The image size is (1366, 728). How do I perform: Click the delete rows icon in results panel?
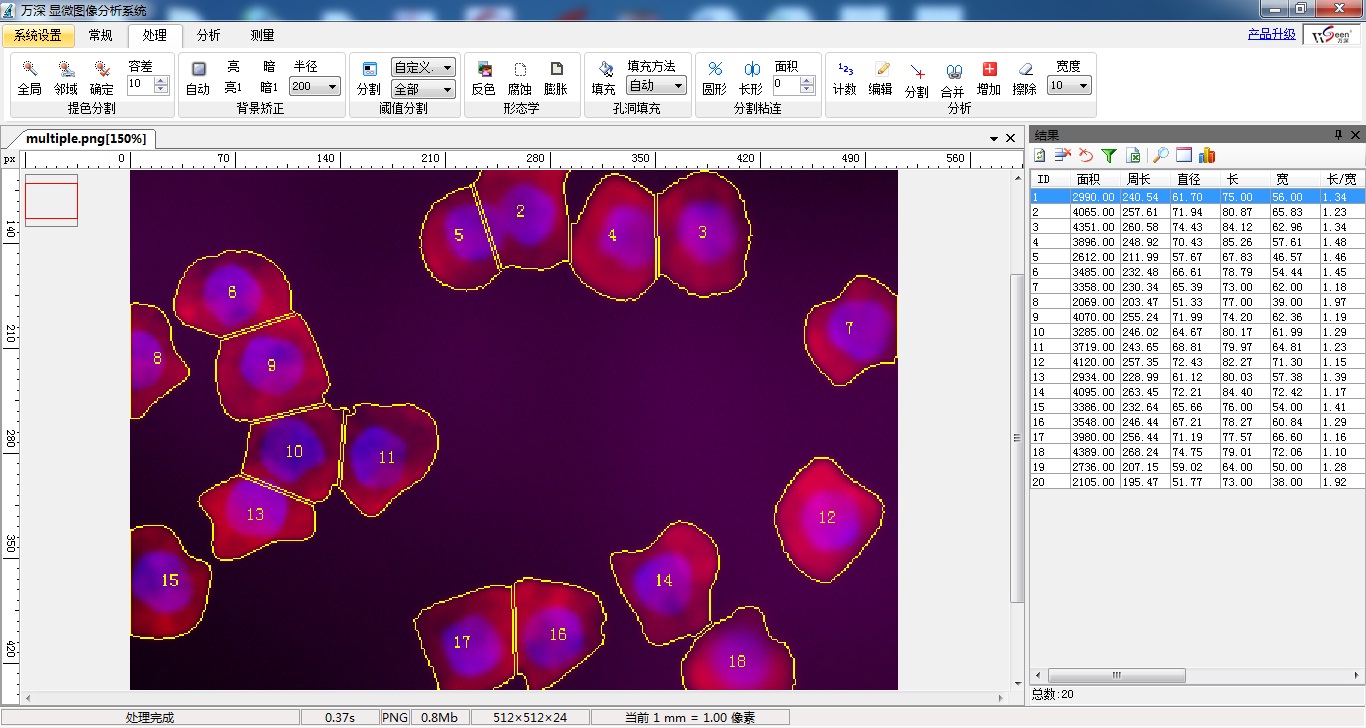click(x=1063, y=155)
